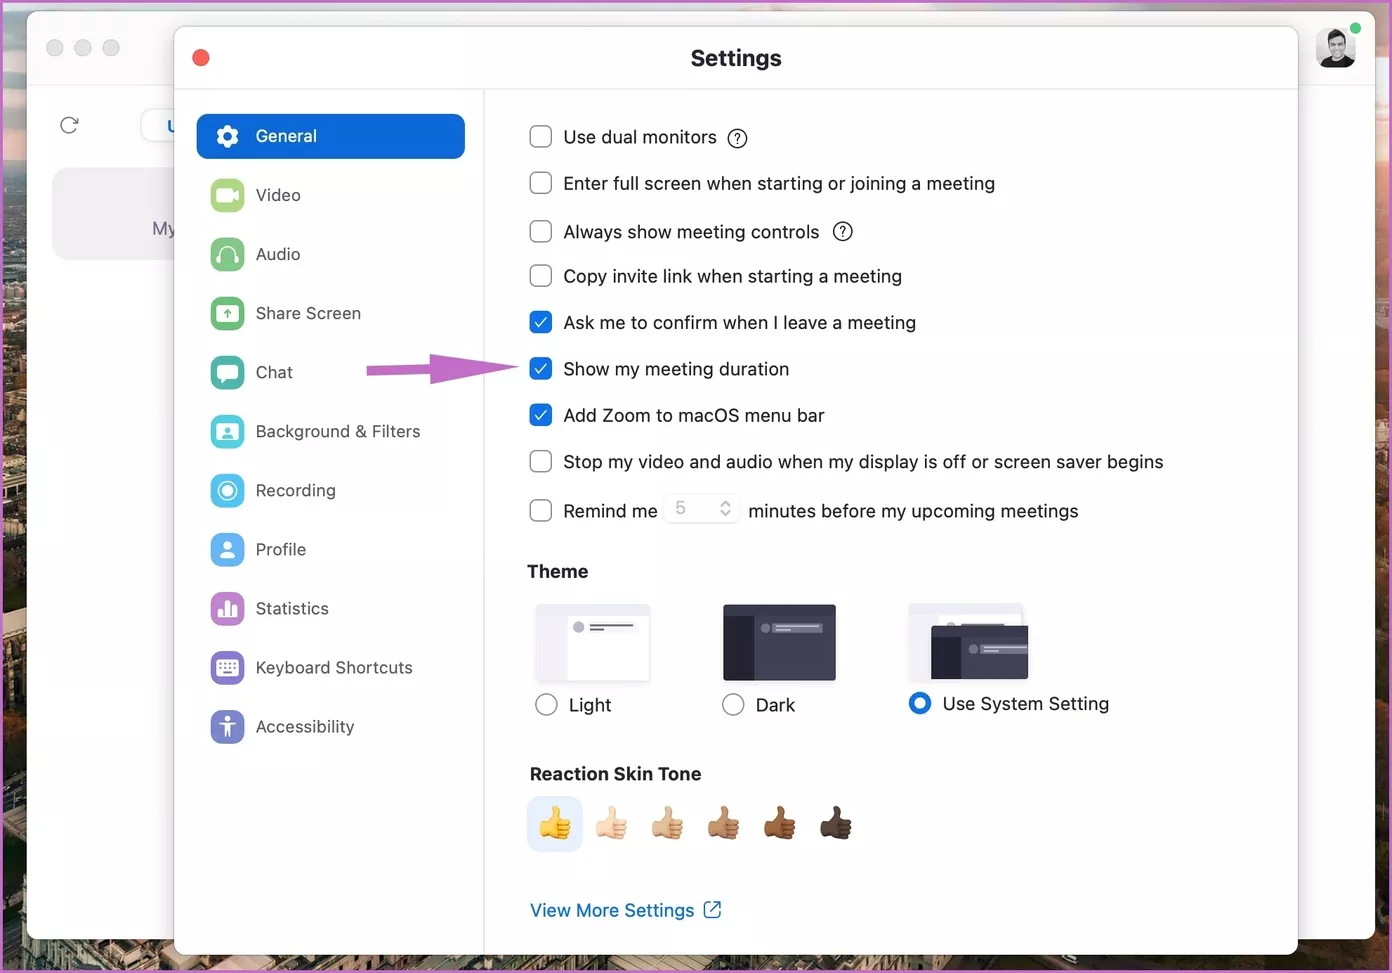Click the Audio headphones icon

point(227,254)
